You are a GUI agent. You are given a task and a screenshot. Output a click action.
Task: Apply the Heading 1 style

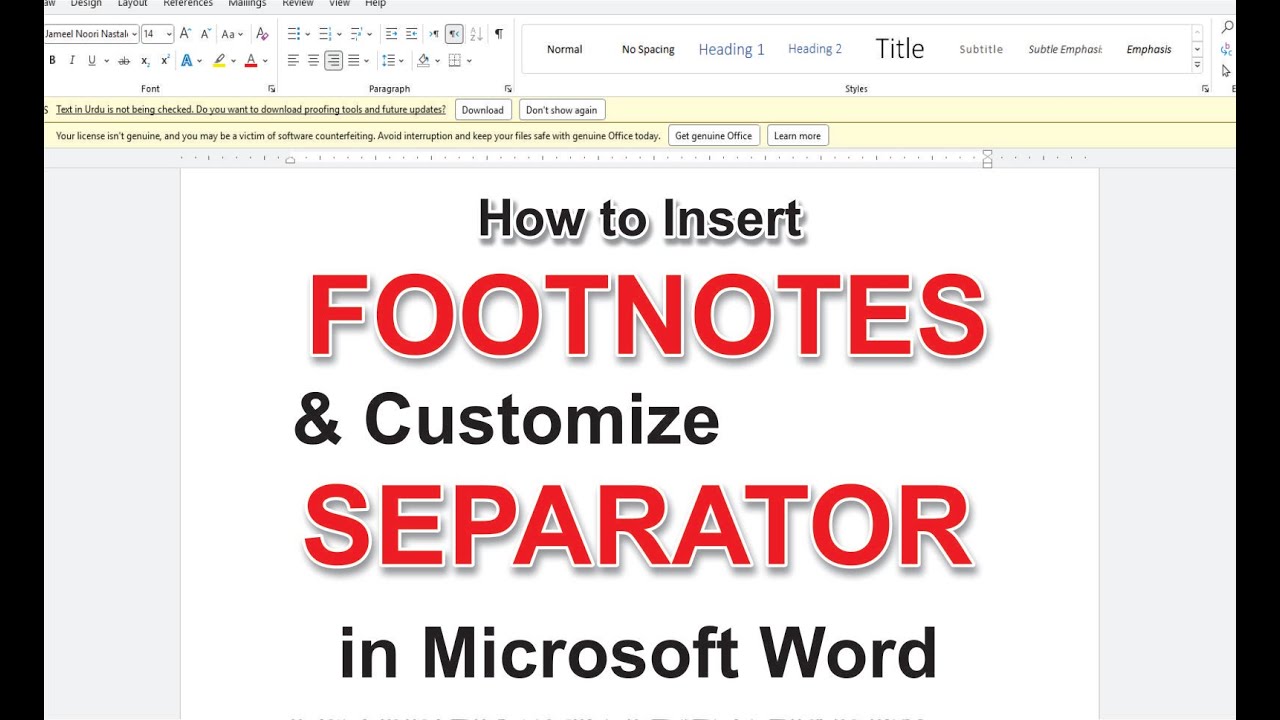731,49
